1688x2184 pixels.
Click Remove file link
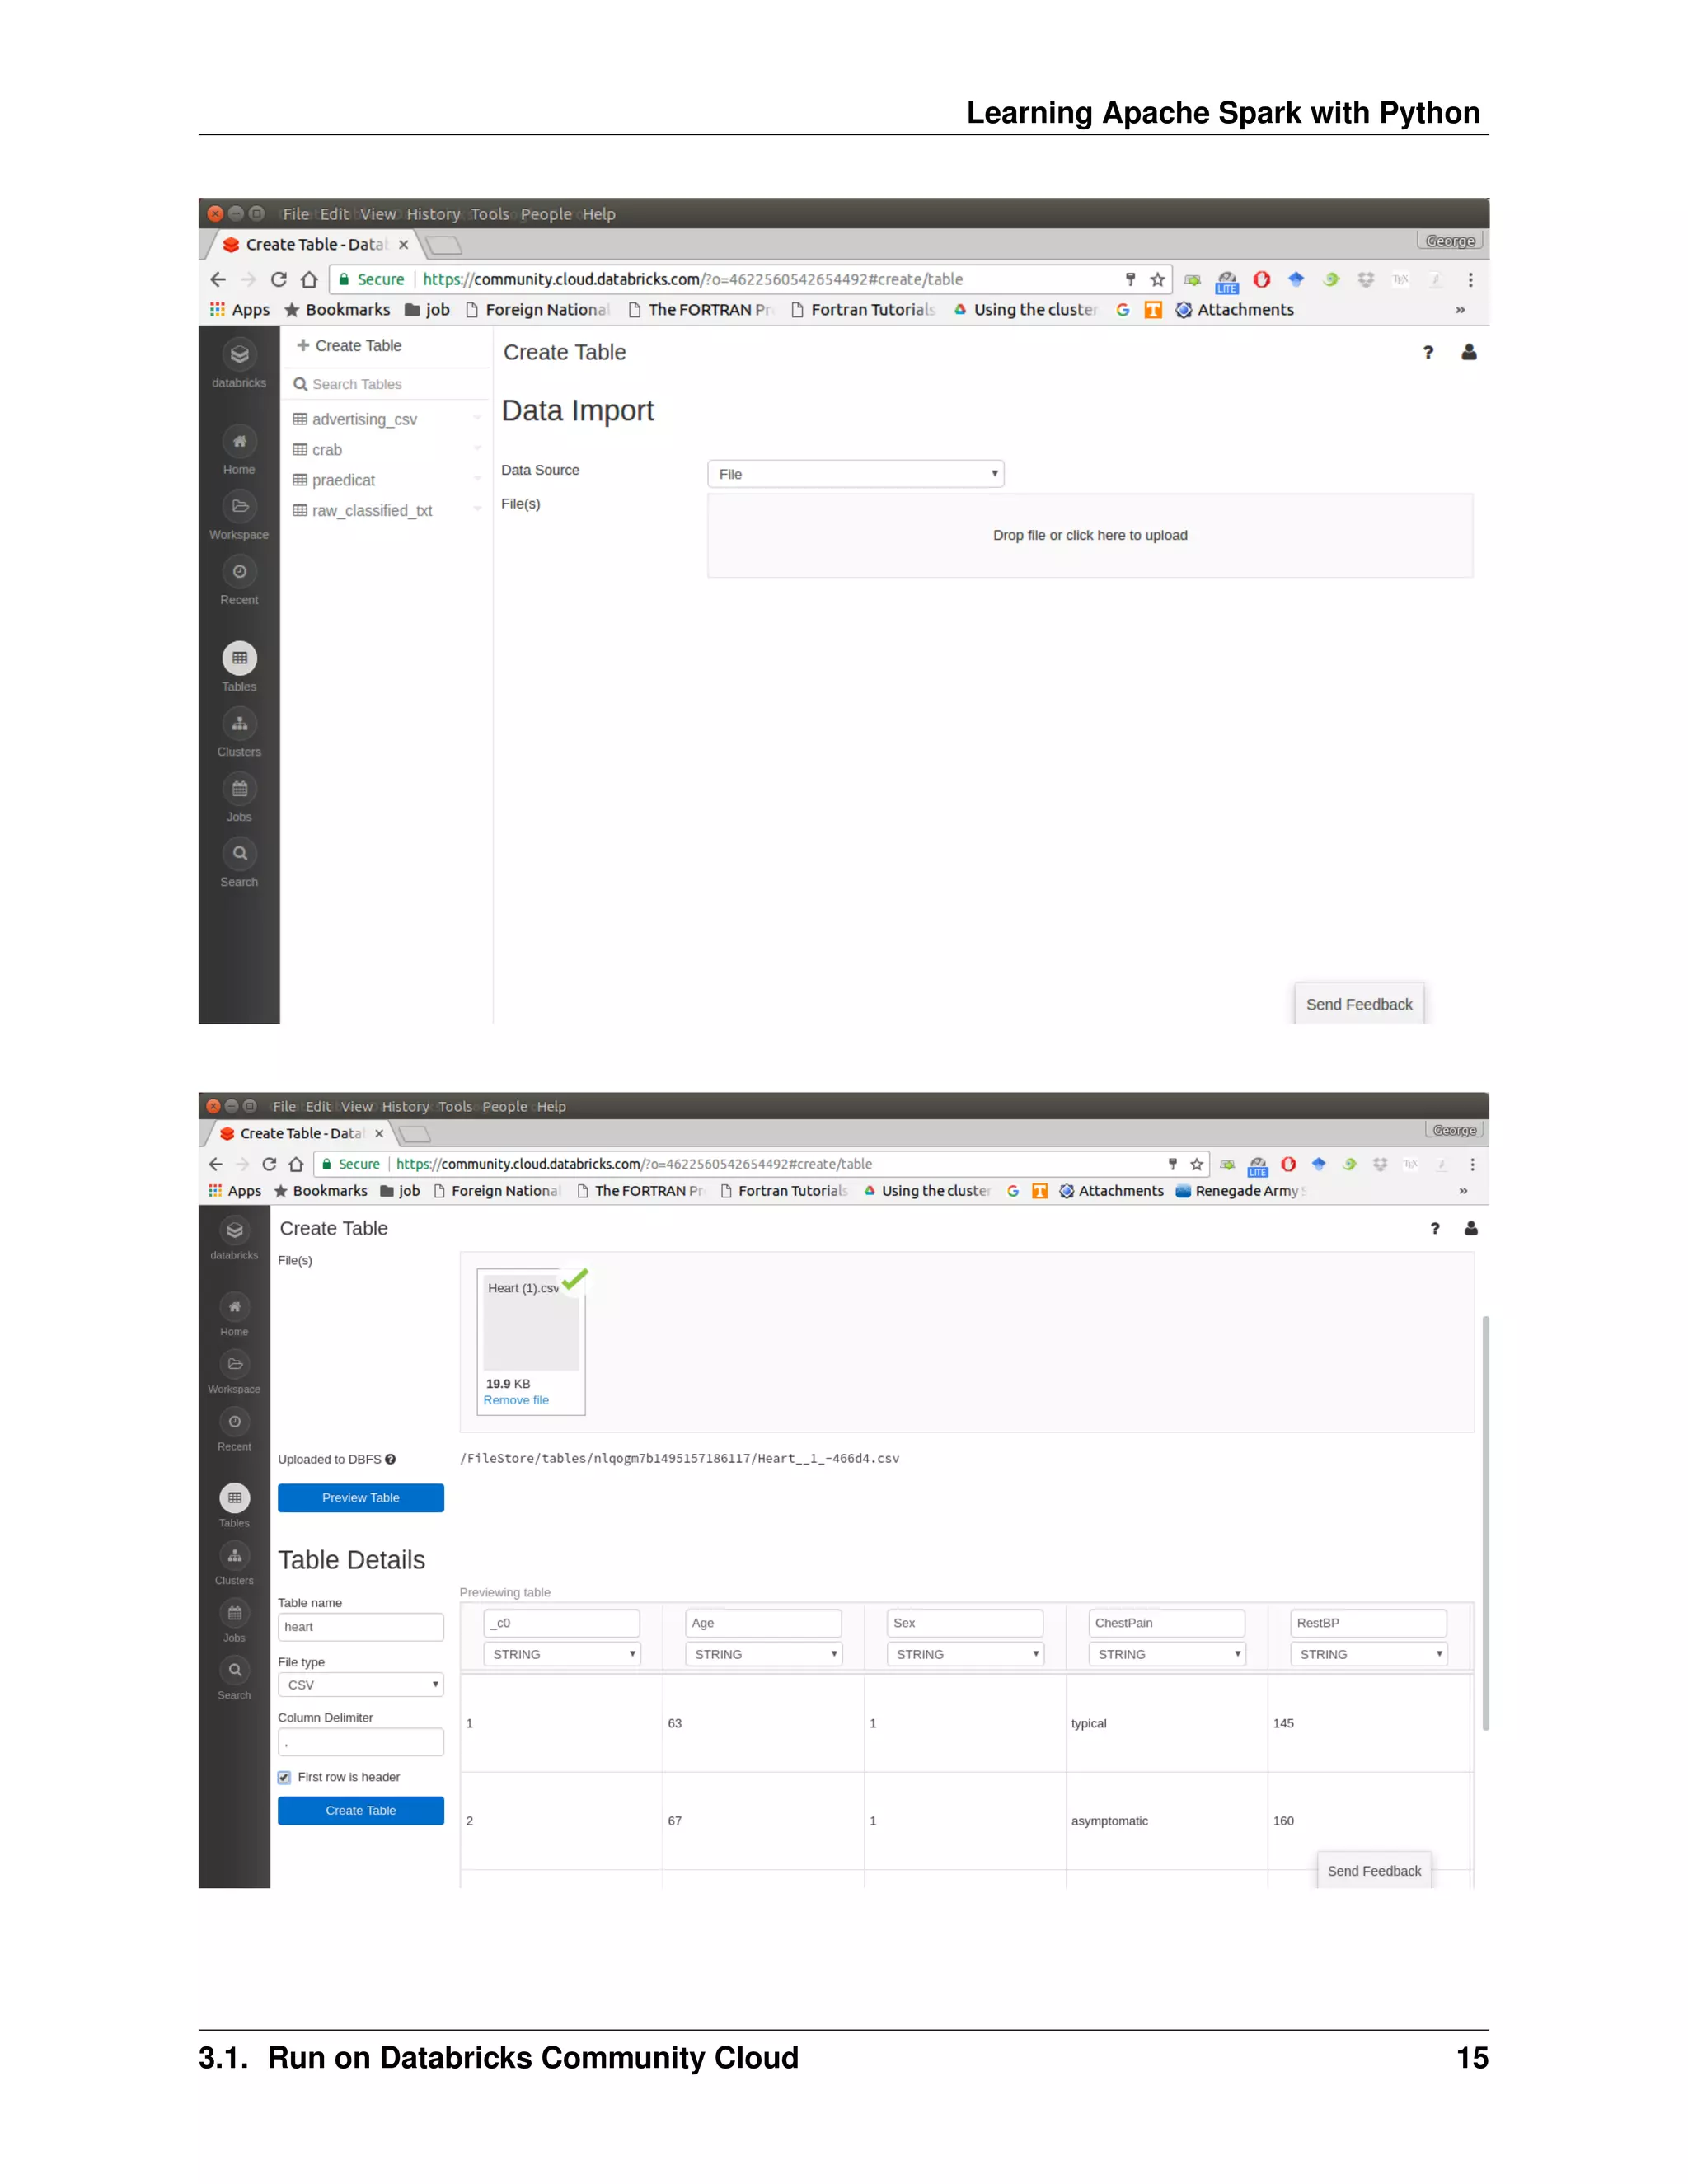[x=516, y=1400]
